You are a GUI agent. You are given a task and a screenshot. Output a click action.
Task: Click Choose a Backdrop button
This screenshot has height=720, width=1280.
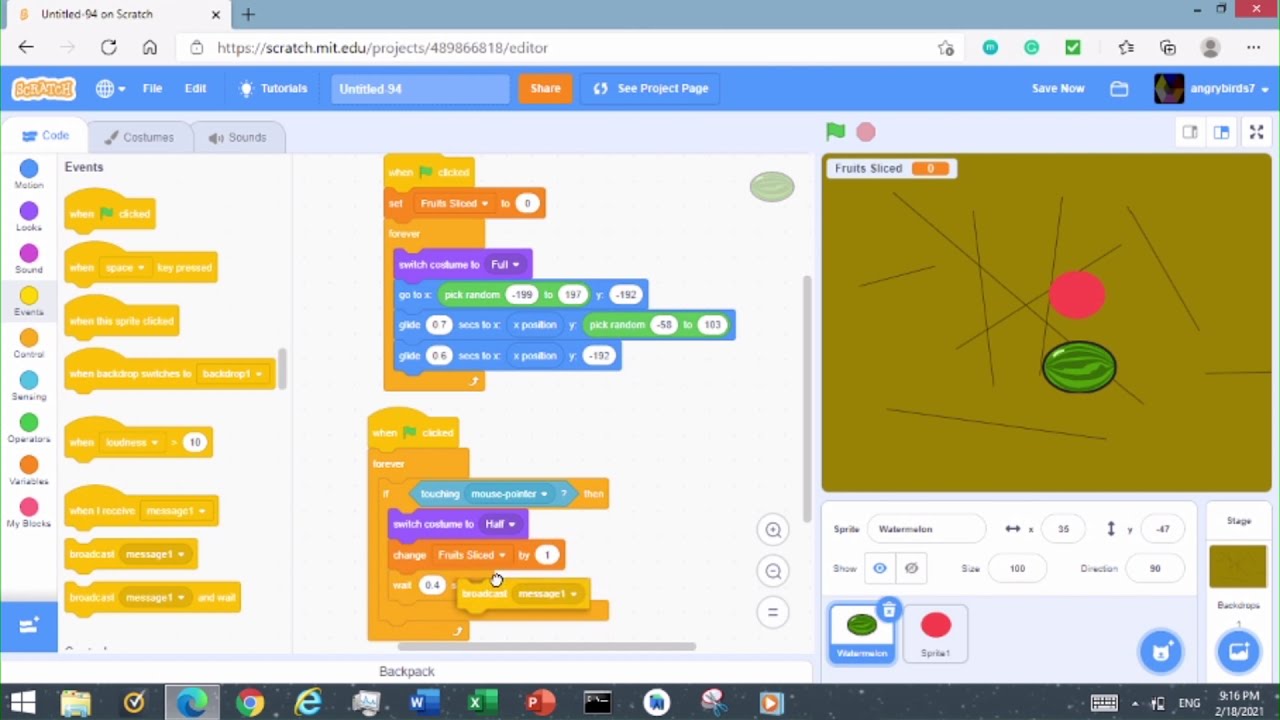(x=1238, y=652)
